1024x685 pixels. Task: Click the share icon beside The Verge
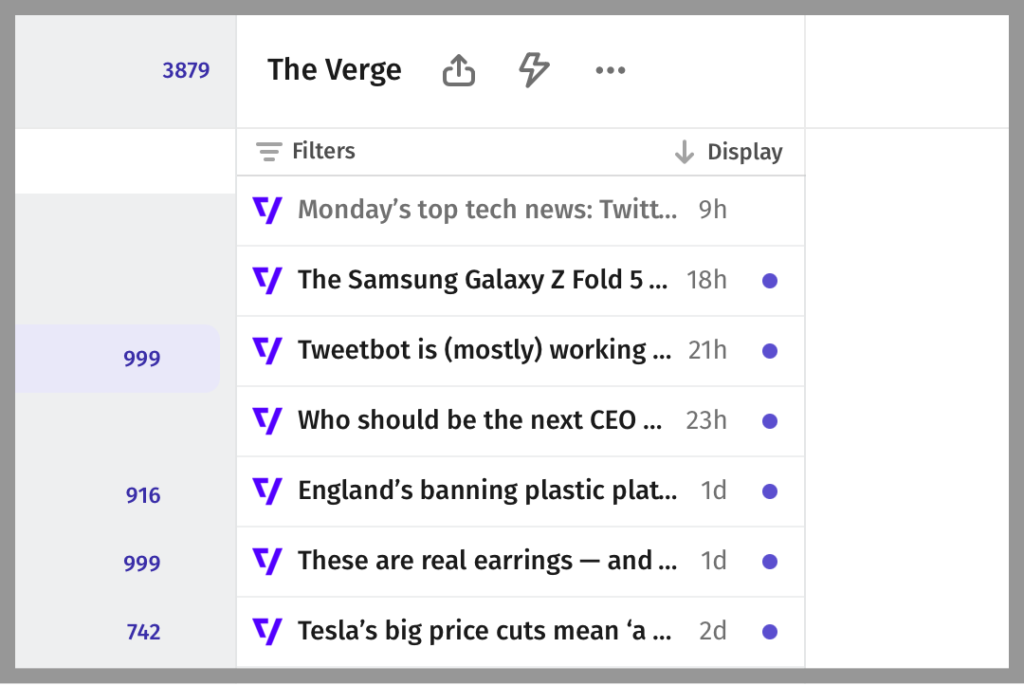458,70
